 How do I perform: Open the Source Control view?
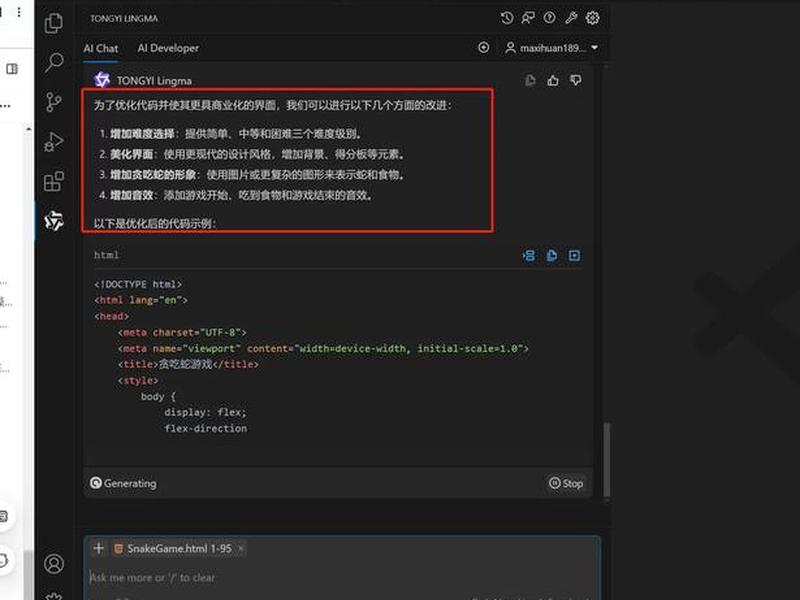click(x=54, y=102)
